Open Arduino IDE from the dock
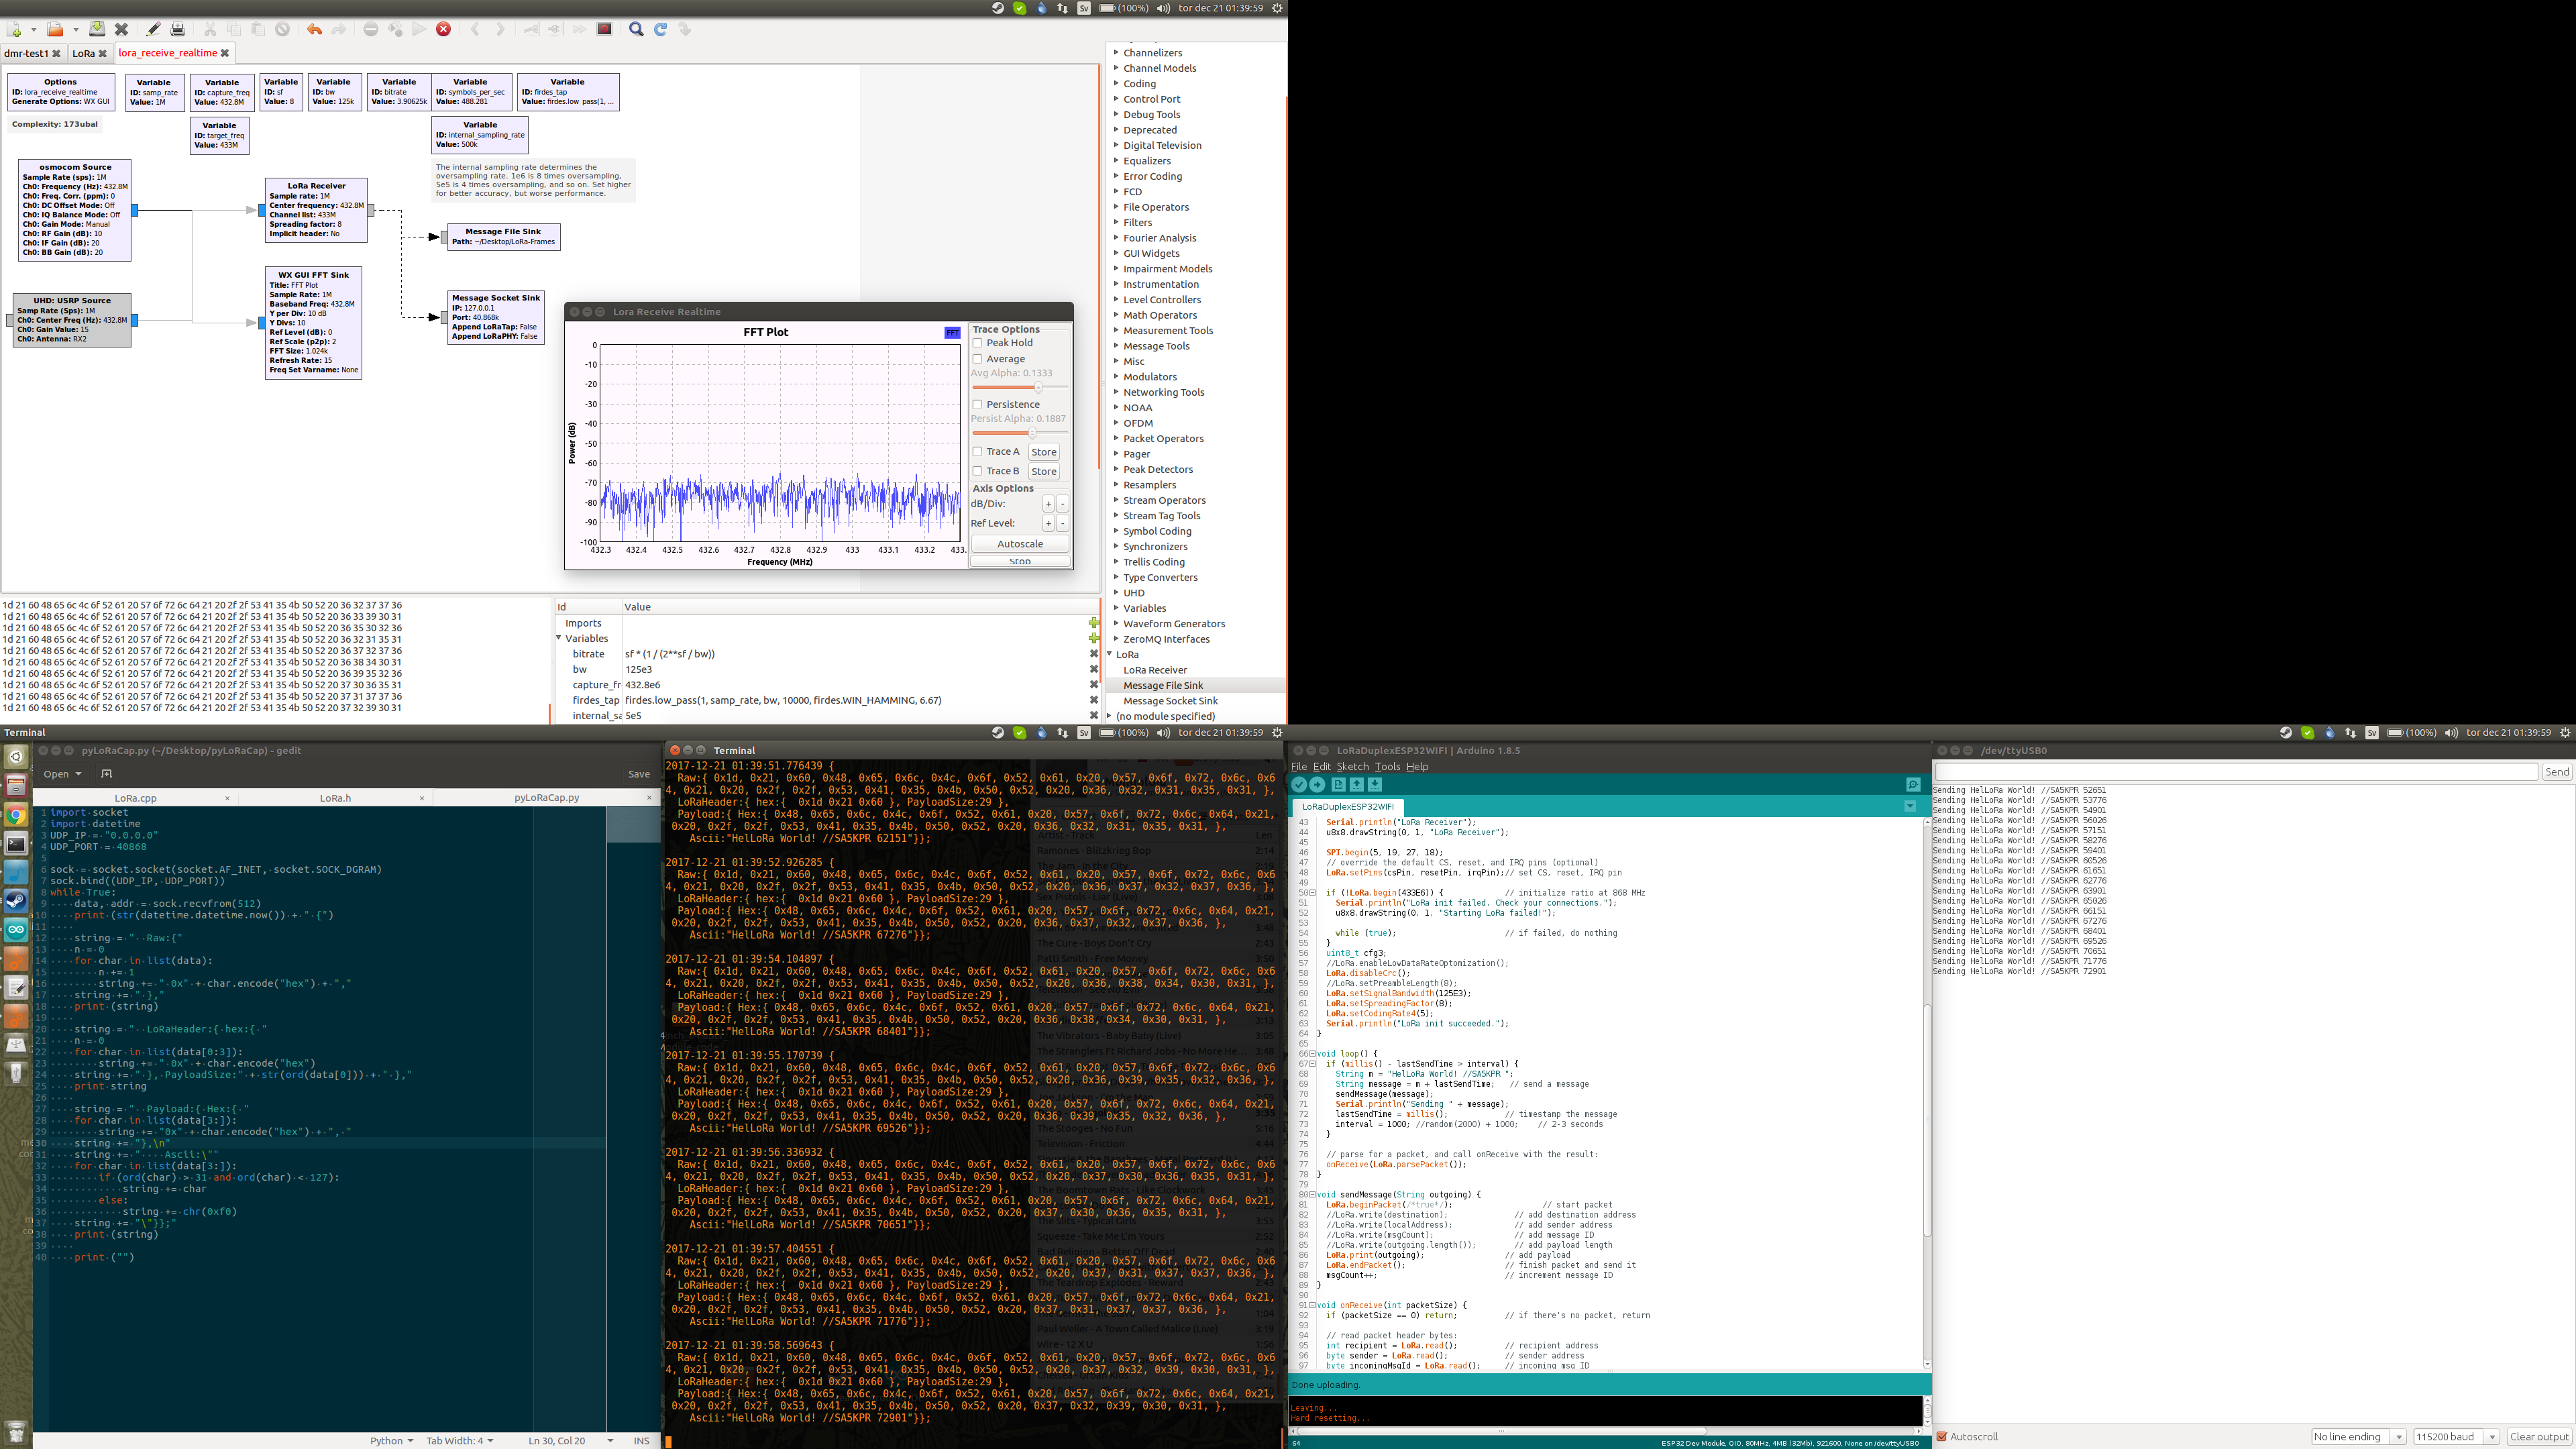This screenshot has width=2576, height=1449. tap(16, 930)
